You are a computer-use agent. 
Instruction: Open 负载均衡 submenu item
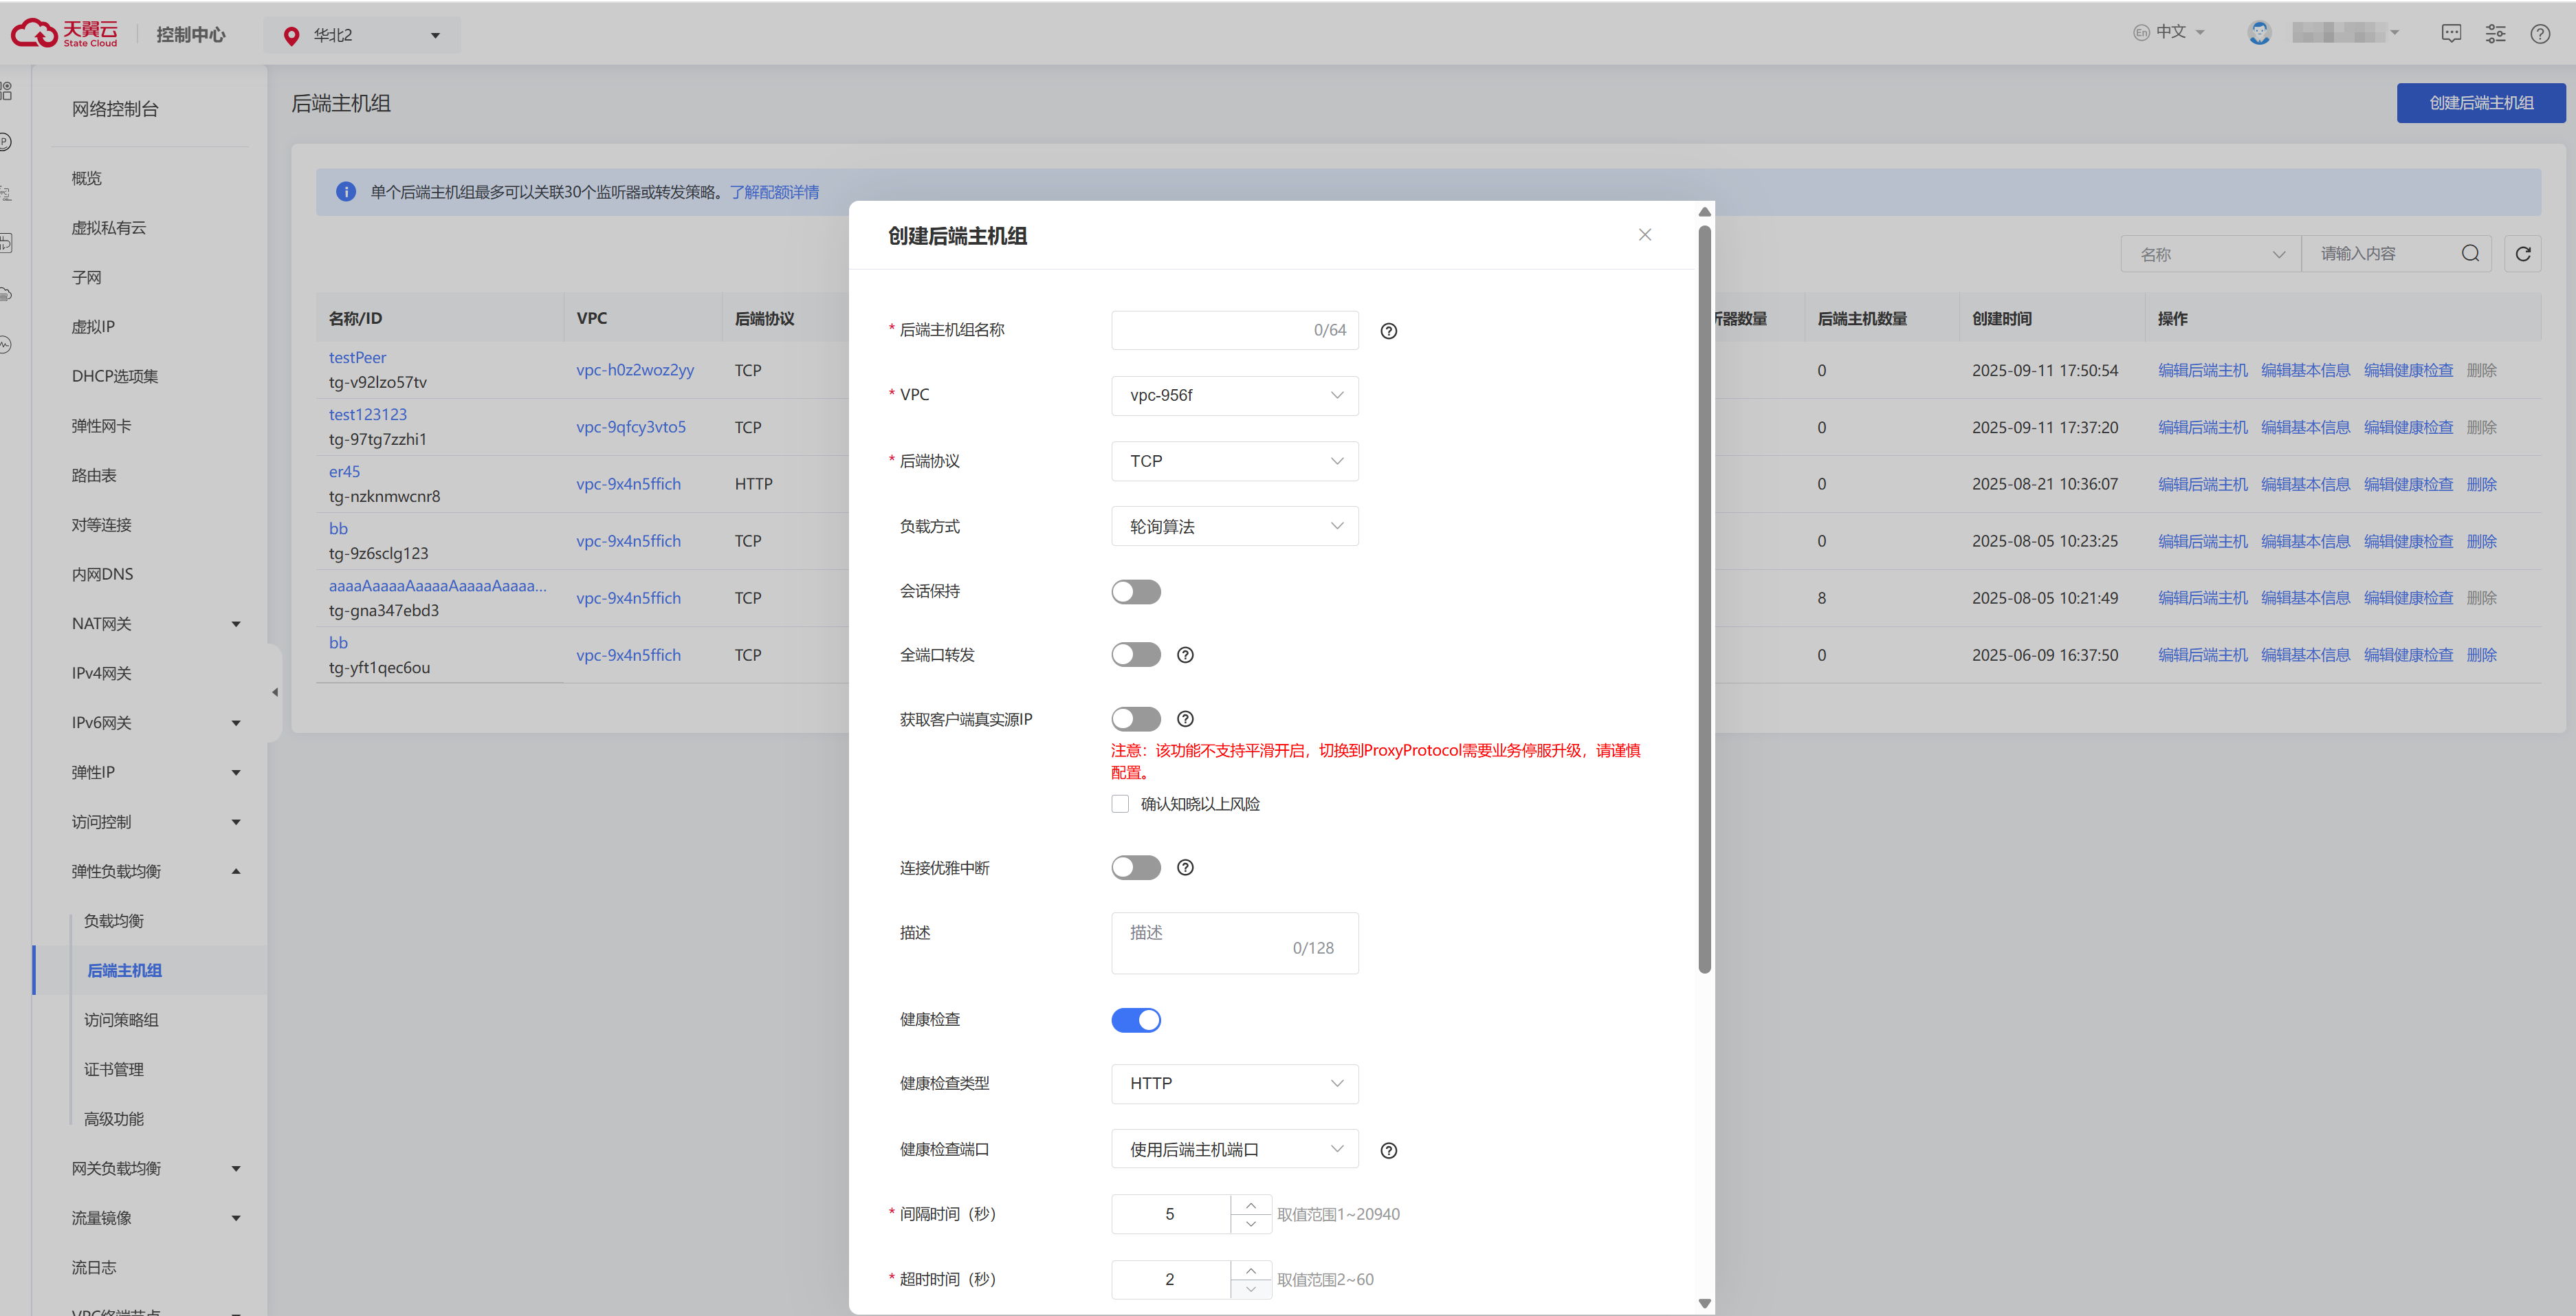113,921
